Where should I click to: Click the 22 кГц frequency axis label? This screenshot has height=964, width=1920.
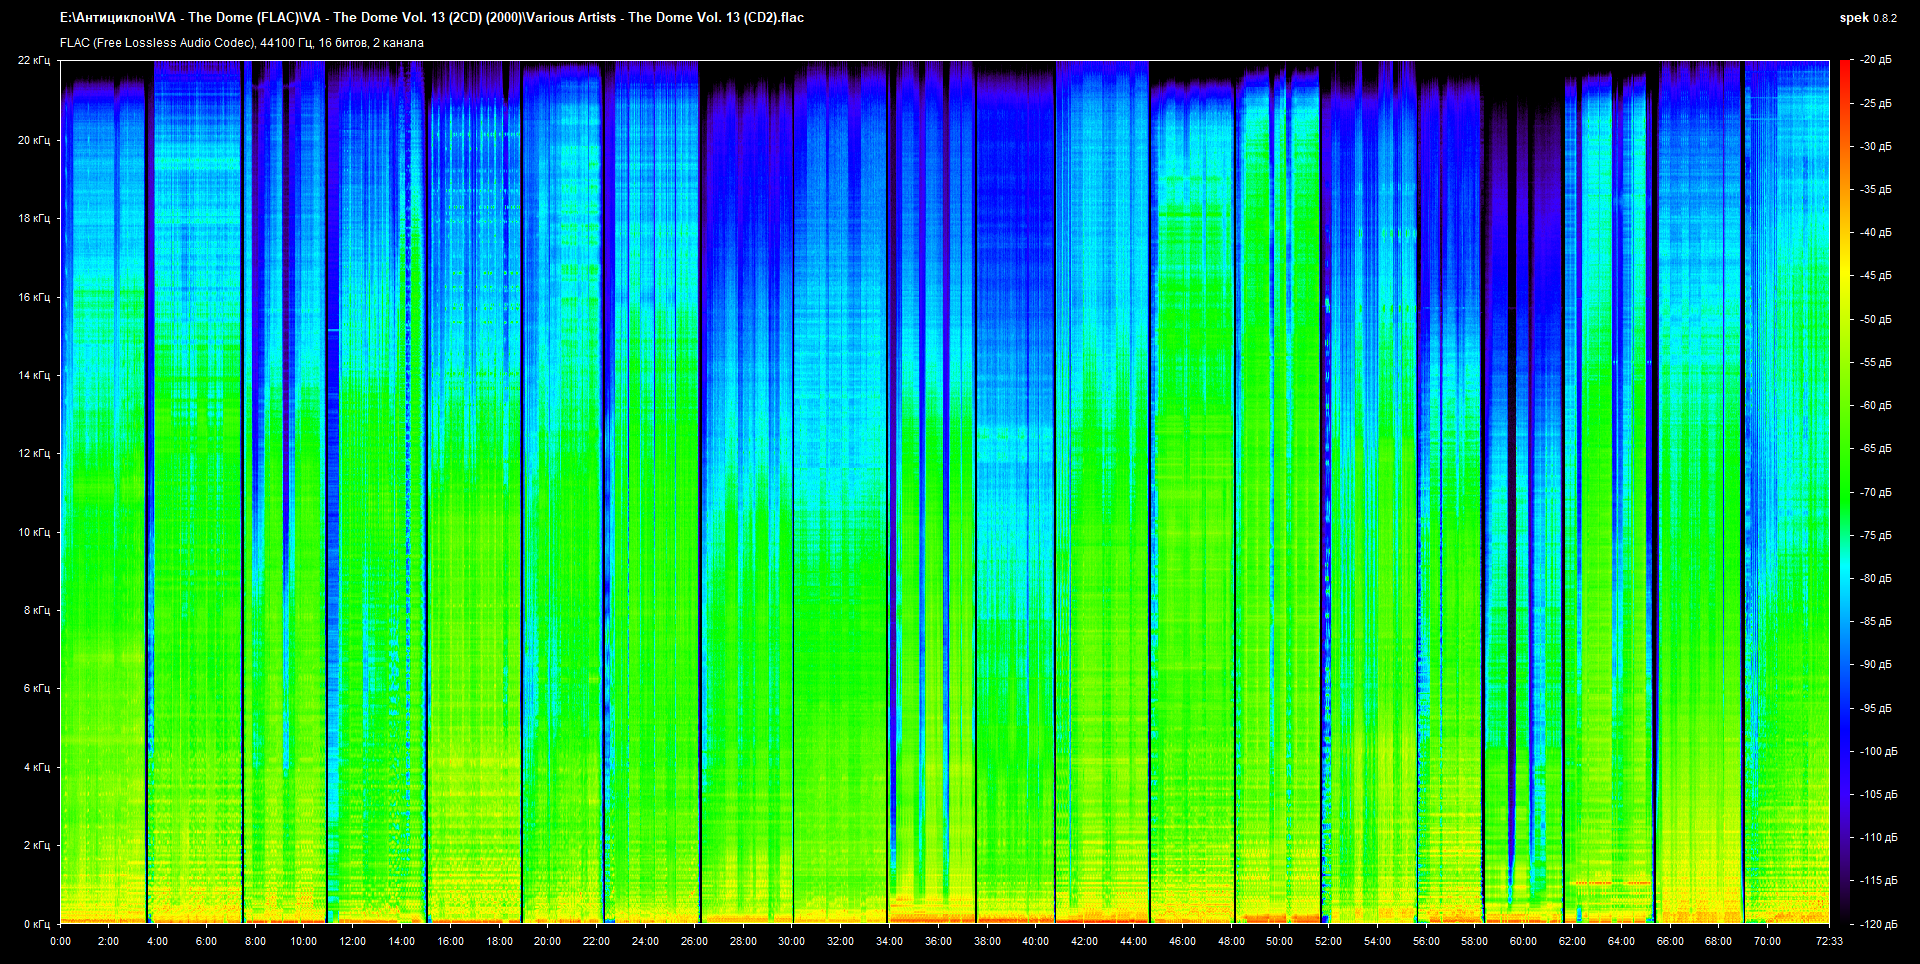(x=33, y=60)
